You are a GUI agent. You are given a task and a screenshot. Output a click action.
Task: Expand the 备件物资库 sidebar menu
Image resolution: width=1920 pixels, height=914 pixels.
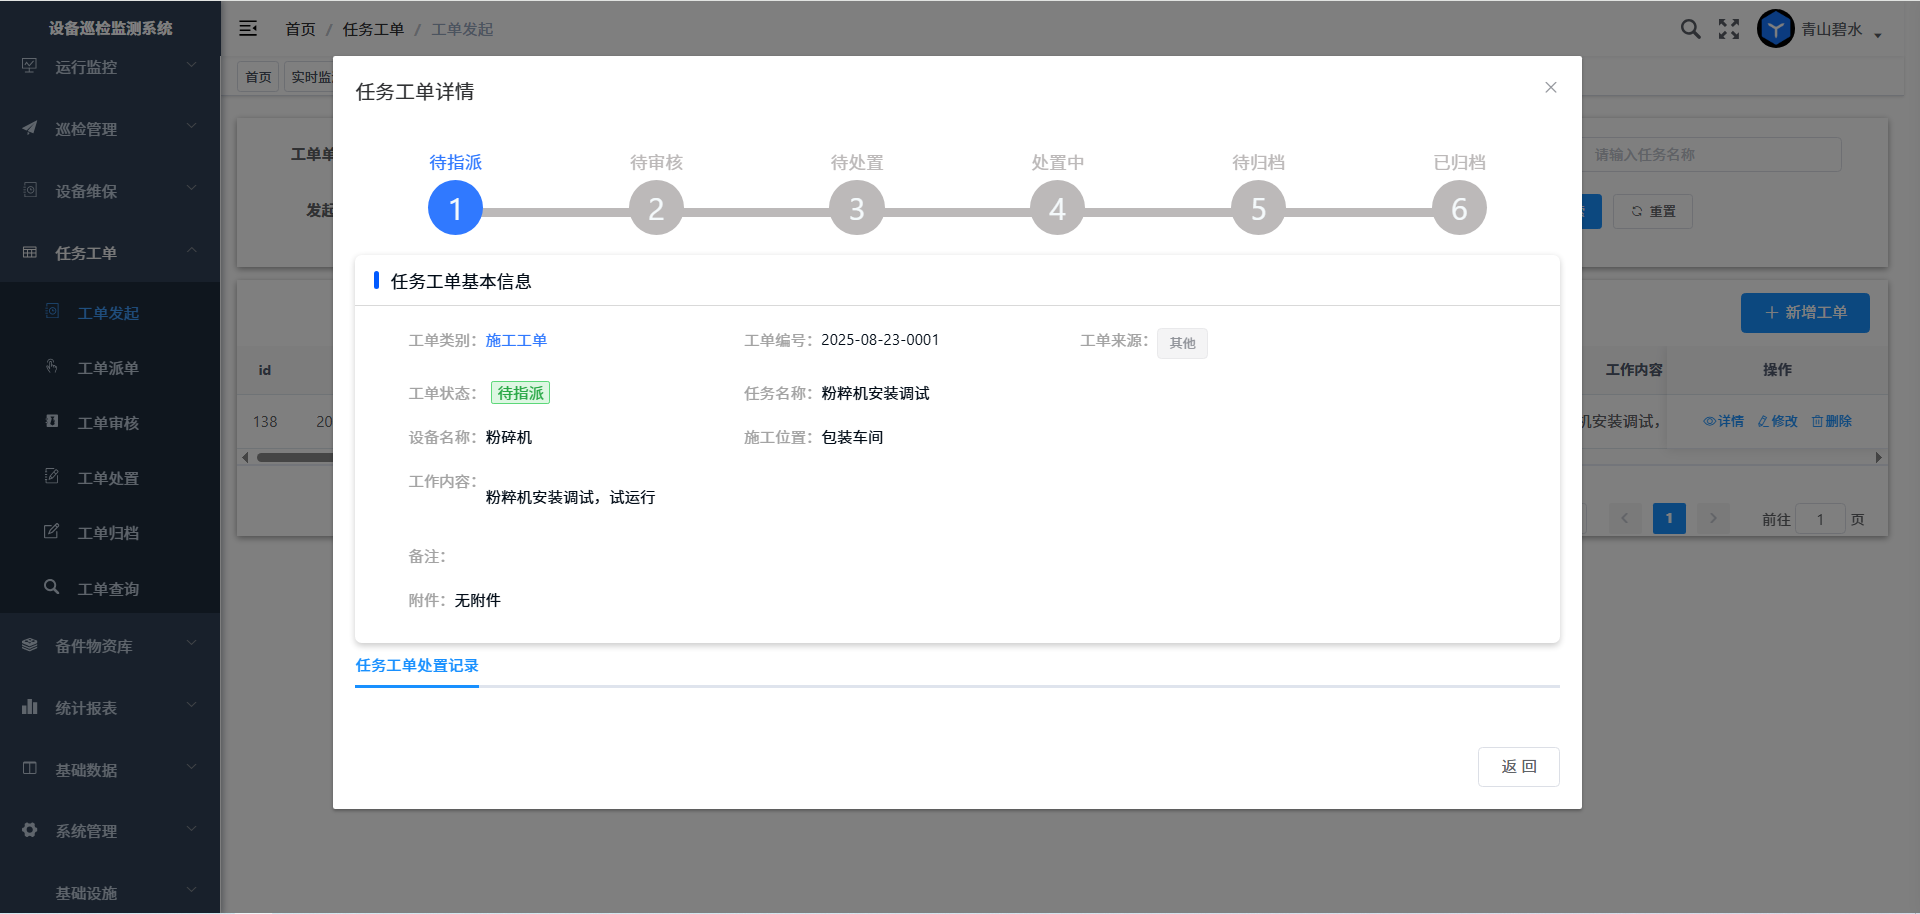click(110, 646)
